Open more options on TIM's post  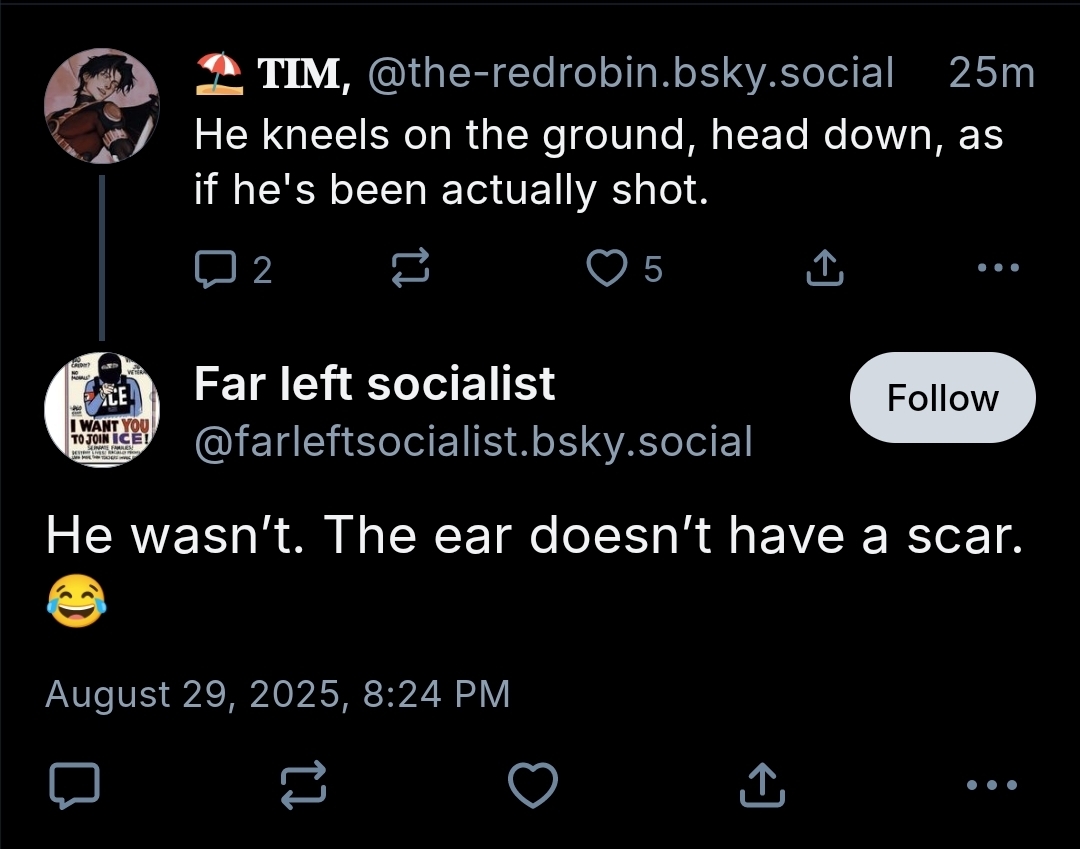pyautogui.click(x=998, y=268)
